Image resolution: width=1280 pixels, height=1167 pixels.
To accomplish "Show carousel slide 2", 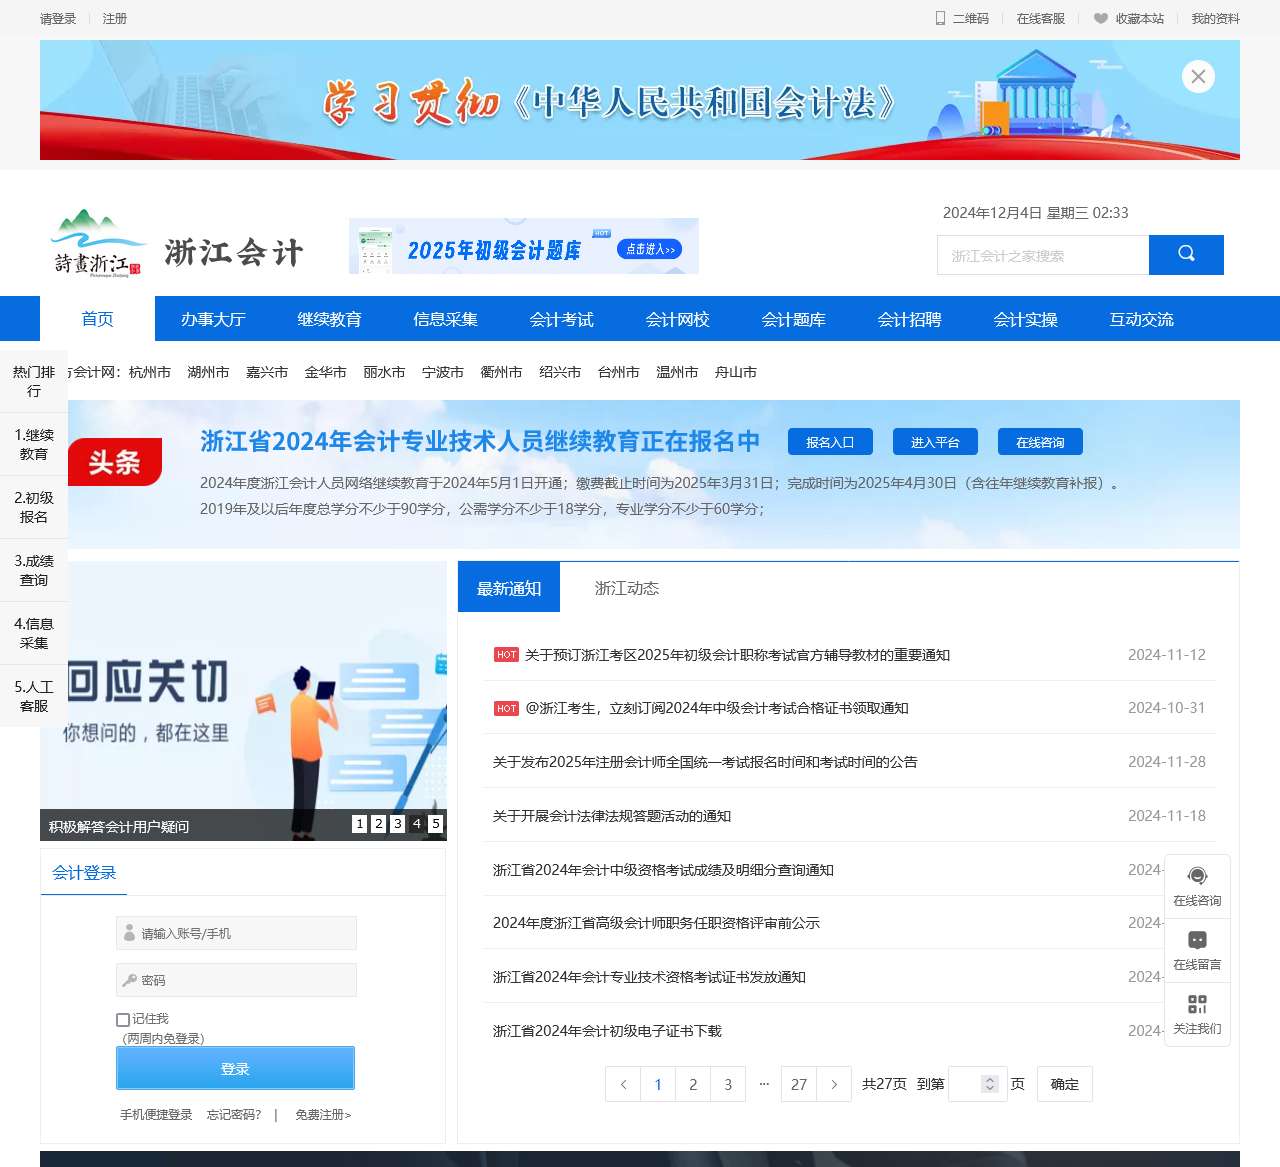I will tap(378, 824).
